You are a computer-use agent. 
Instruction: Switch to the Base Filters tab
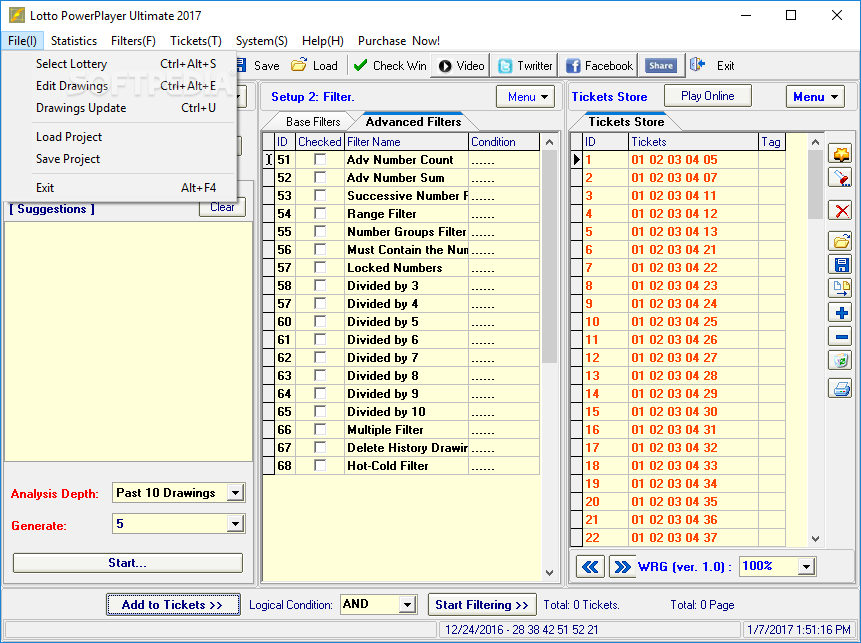point(313,122)
